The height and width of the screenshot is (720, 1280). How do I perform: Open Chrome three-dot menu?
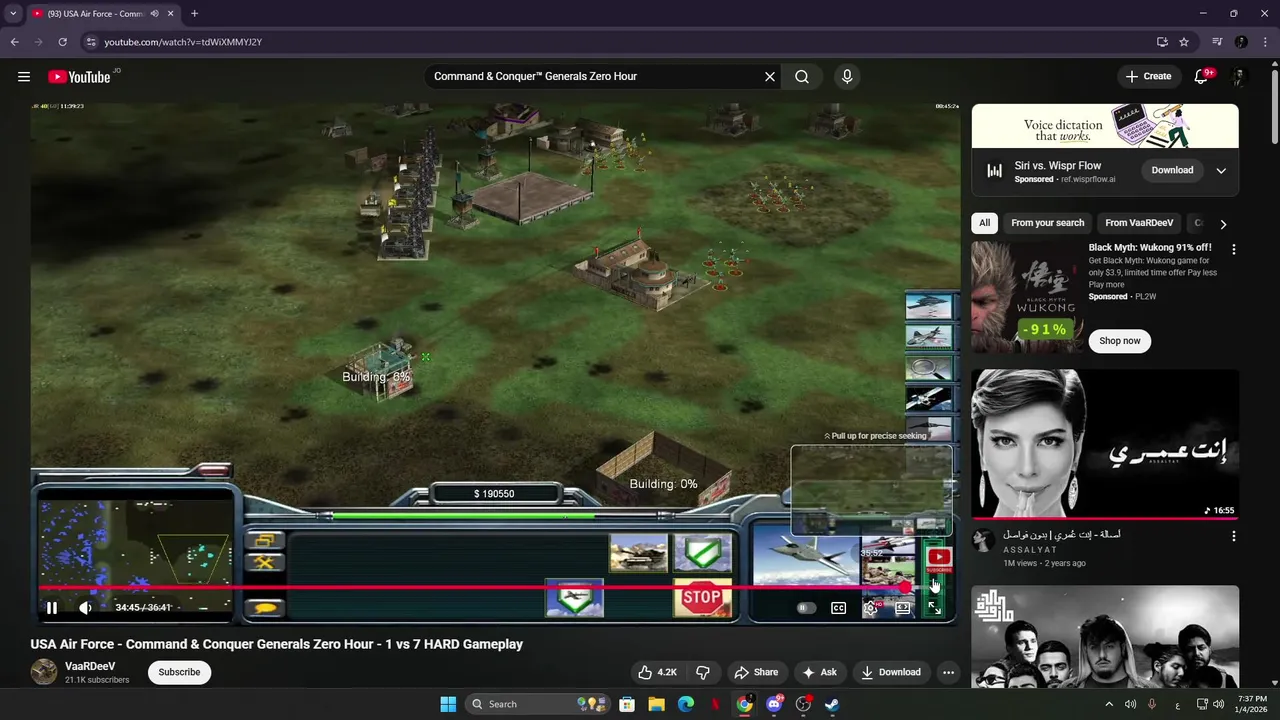(1265, 42)
